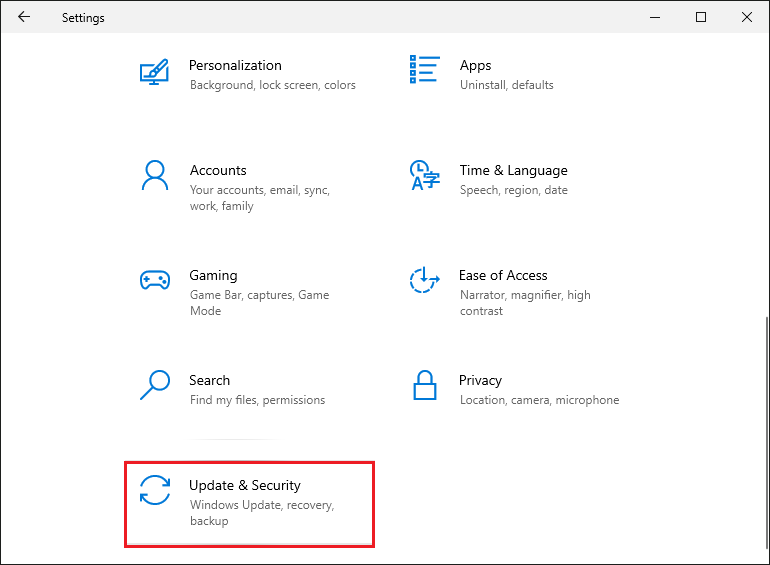The height and width of the screenshot is (565, 770).
Task: Open the Gaming category heading
Action: click(213, 275)
